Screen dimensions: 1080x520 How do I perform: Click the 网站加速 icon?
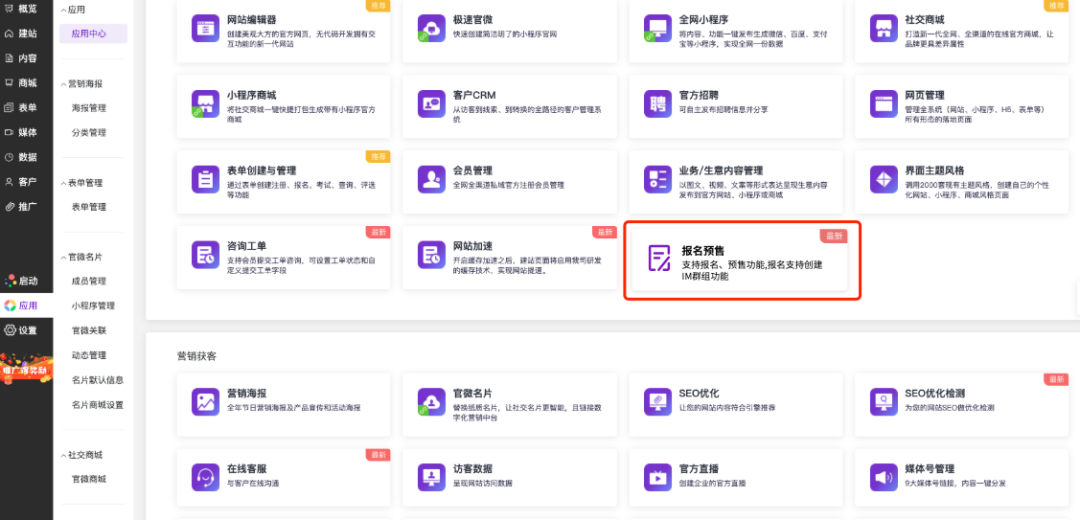coord(432,255)
